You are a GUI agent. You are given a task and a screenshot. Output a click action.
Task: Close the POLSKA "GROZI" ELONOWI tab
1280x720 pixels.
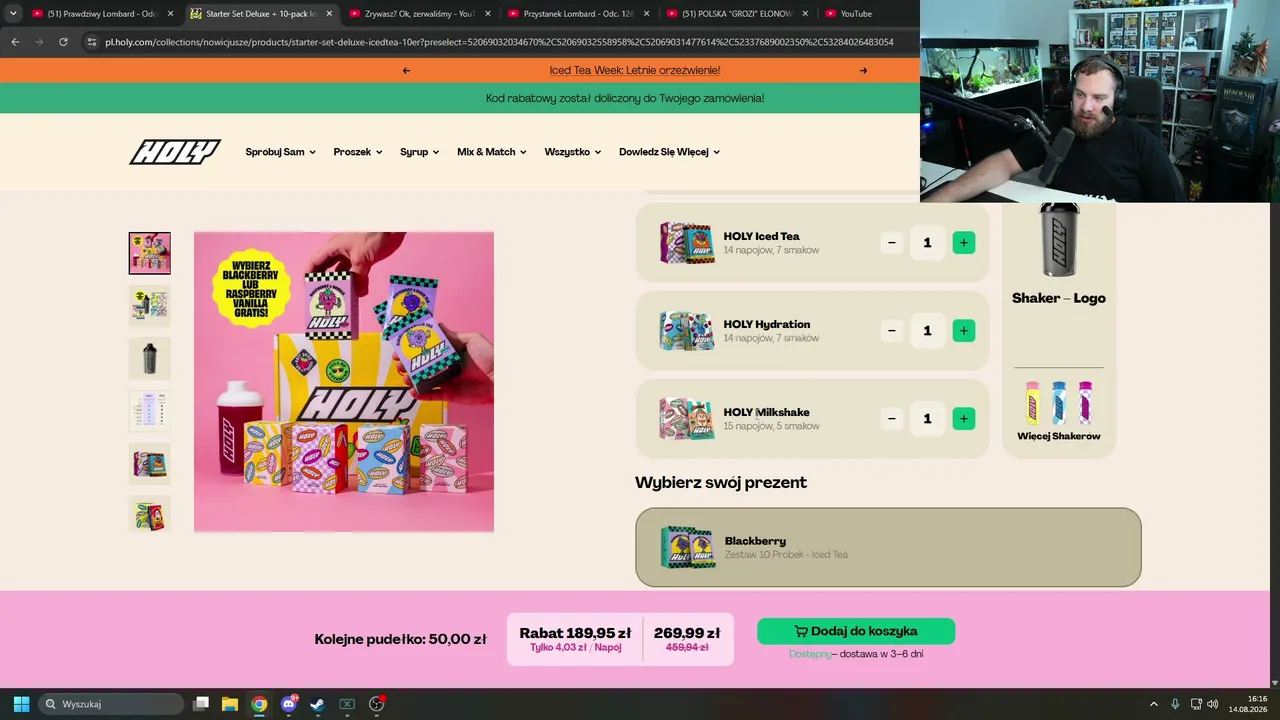coord(805,14)
